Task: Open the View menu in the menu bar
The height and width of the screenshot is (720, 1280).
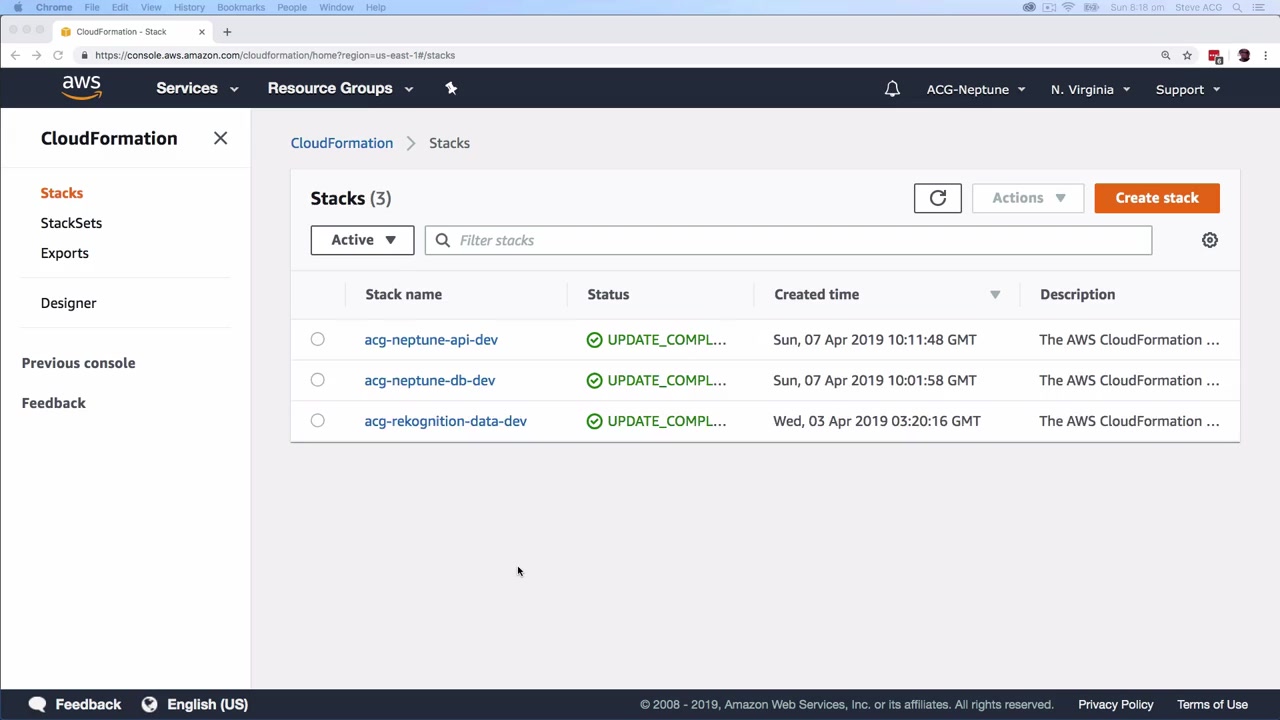Action: pos(151,7)
